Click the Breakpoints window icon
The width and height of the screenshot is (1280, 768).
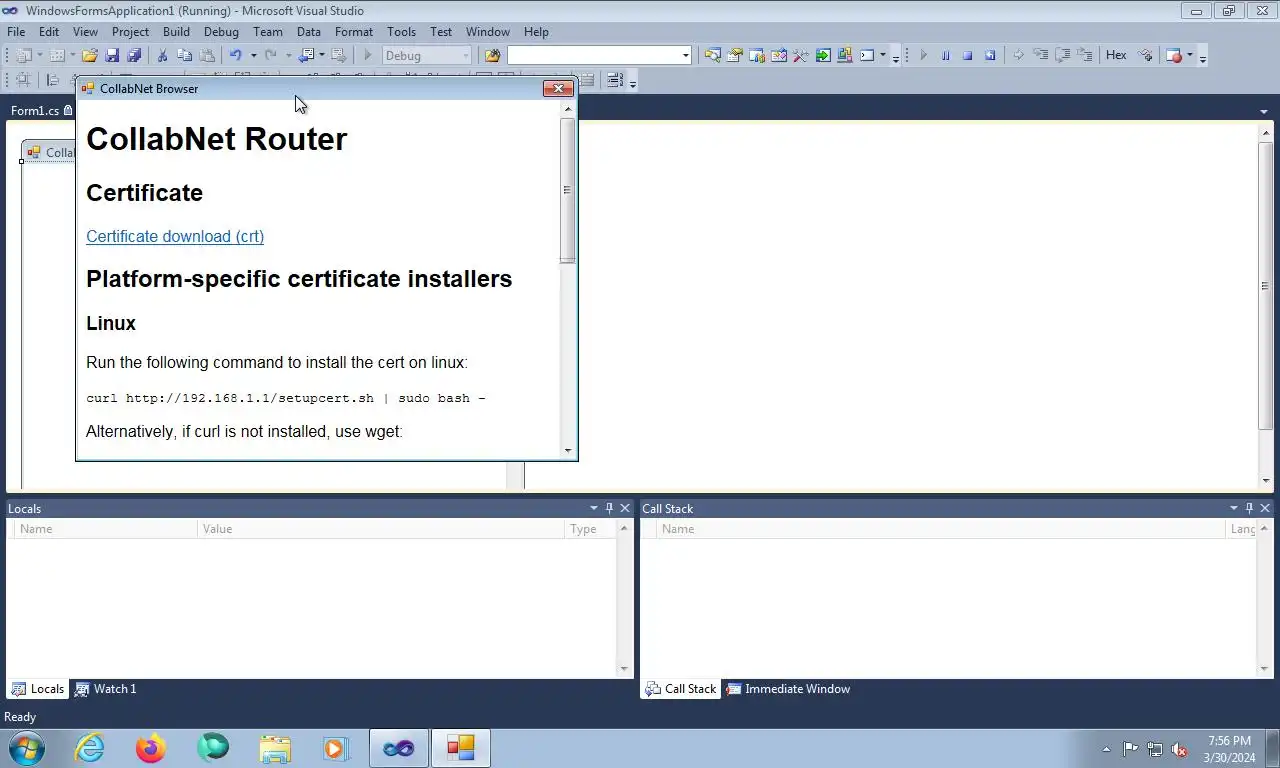click(x=1174, y=56)
